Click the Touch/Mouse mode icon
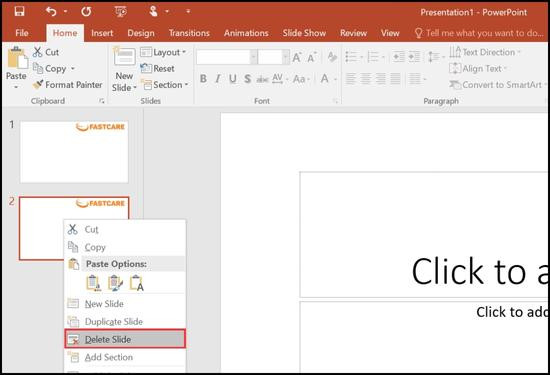 click(x=153, y=12)
